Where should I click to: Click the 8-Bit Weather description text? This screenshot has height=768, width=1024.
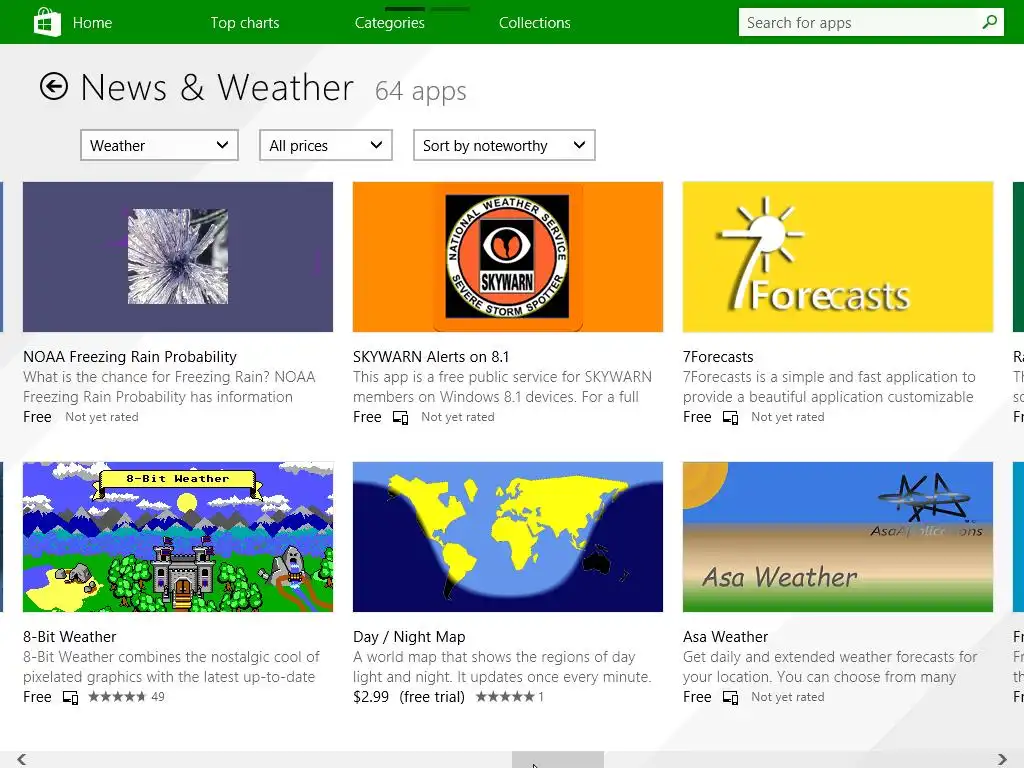tap(171, 667)
